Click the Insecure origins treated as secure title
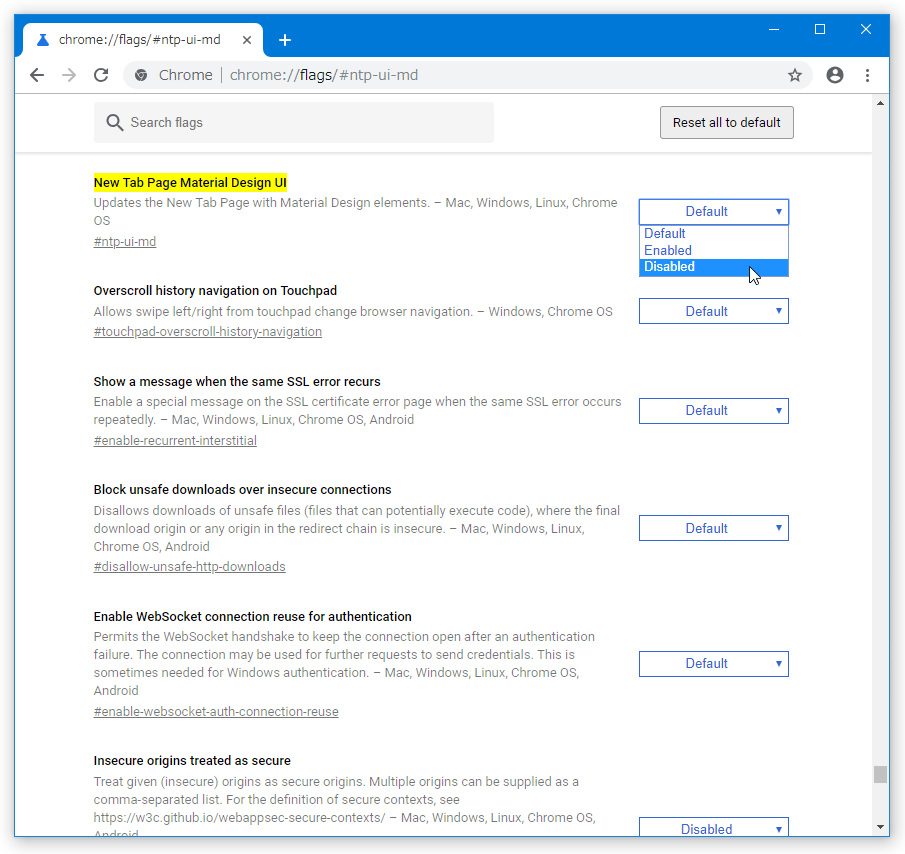Screen dimensions: 905x854 tap(192, 761)
